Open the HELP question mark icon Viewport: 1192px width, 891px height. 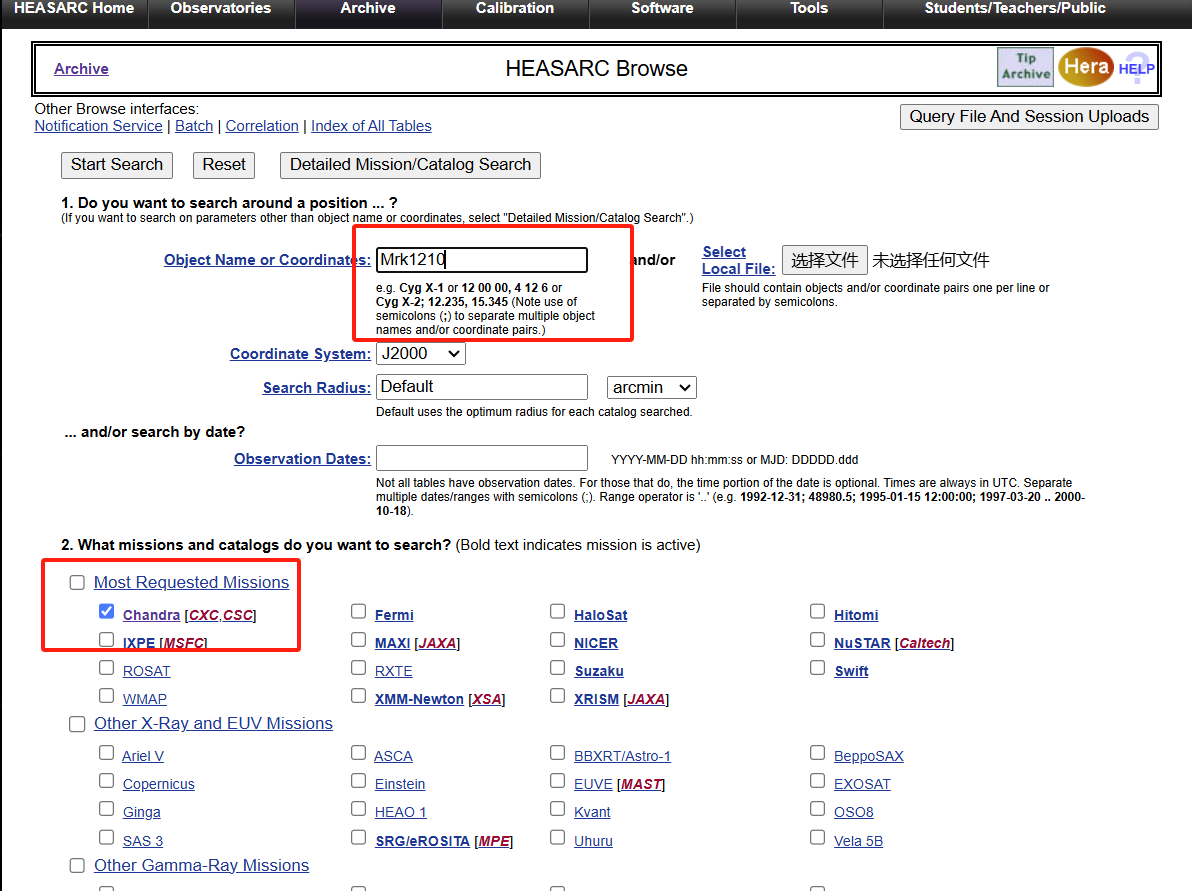(1137, 68)
